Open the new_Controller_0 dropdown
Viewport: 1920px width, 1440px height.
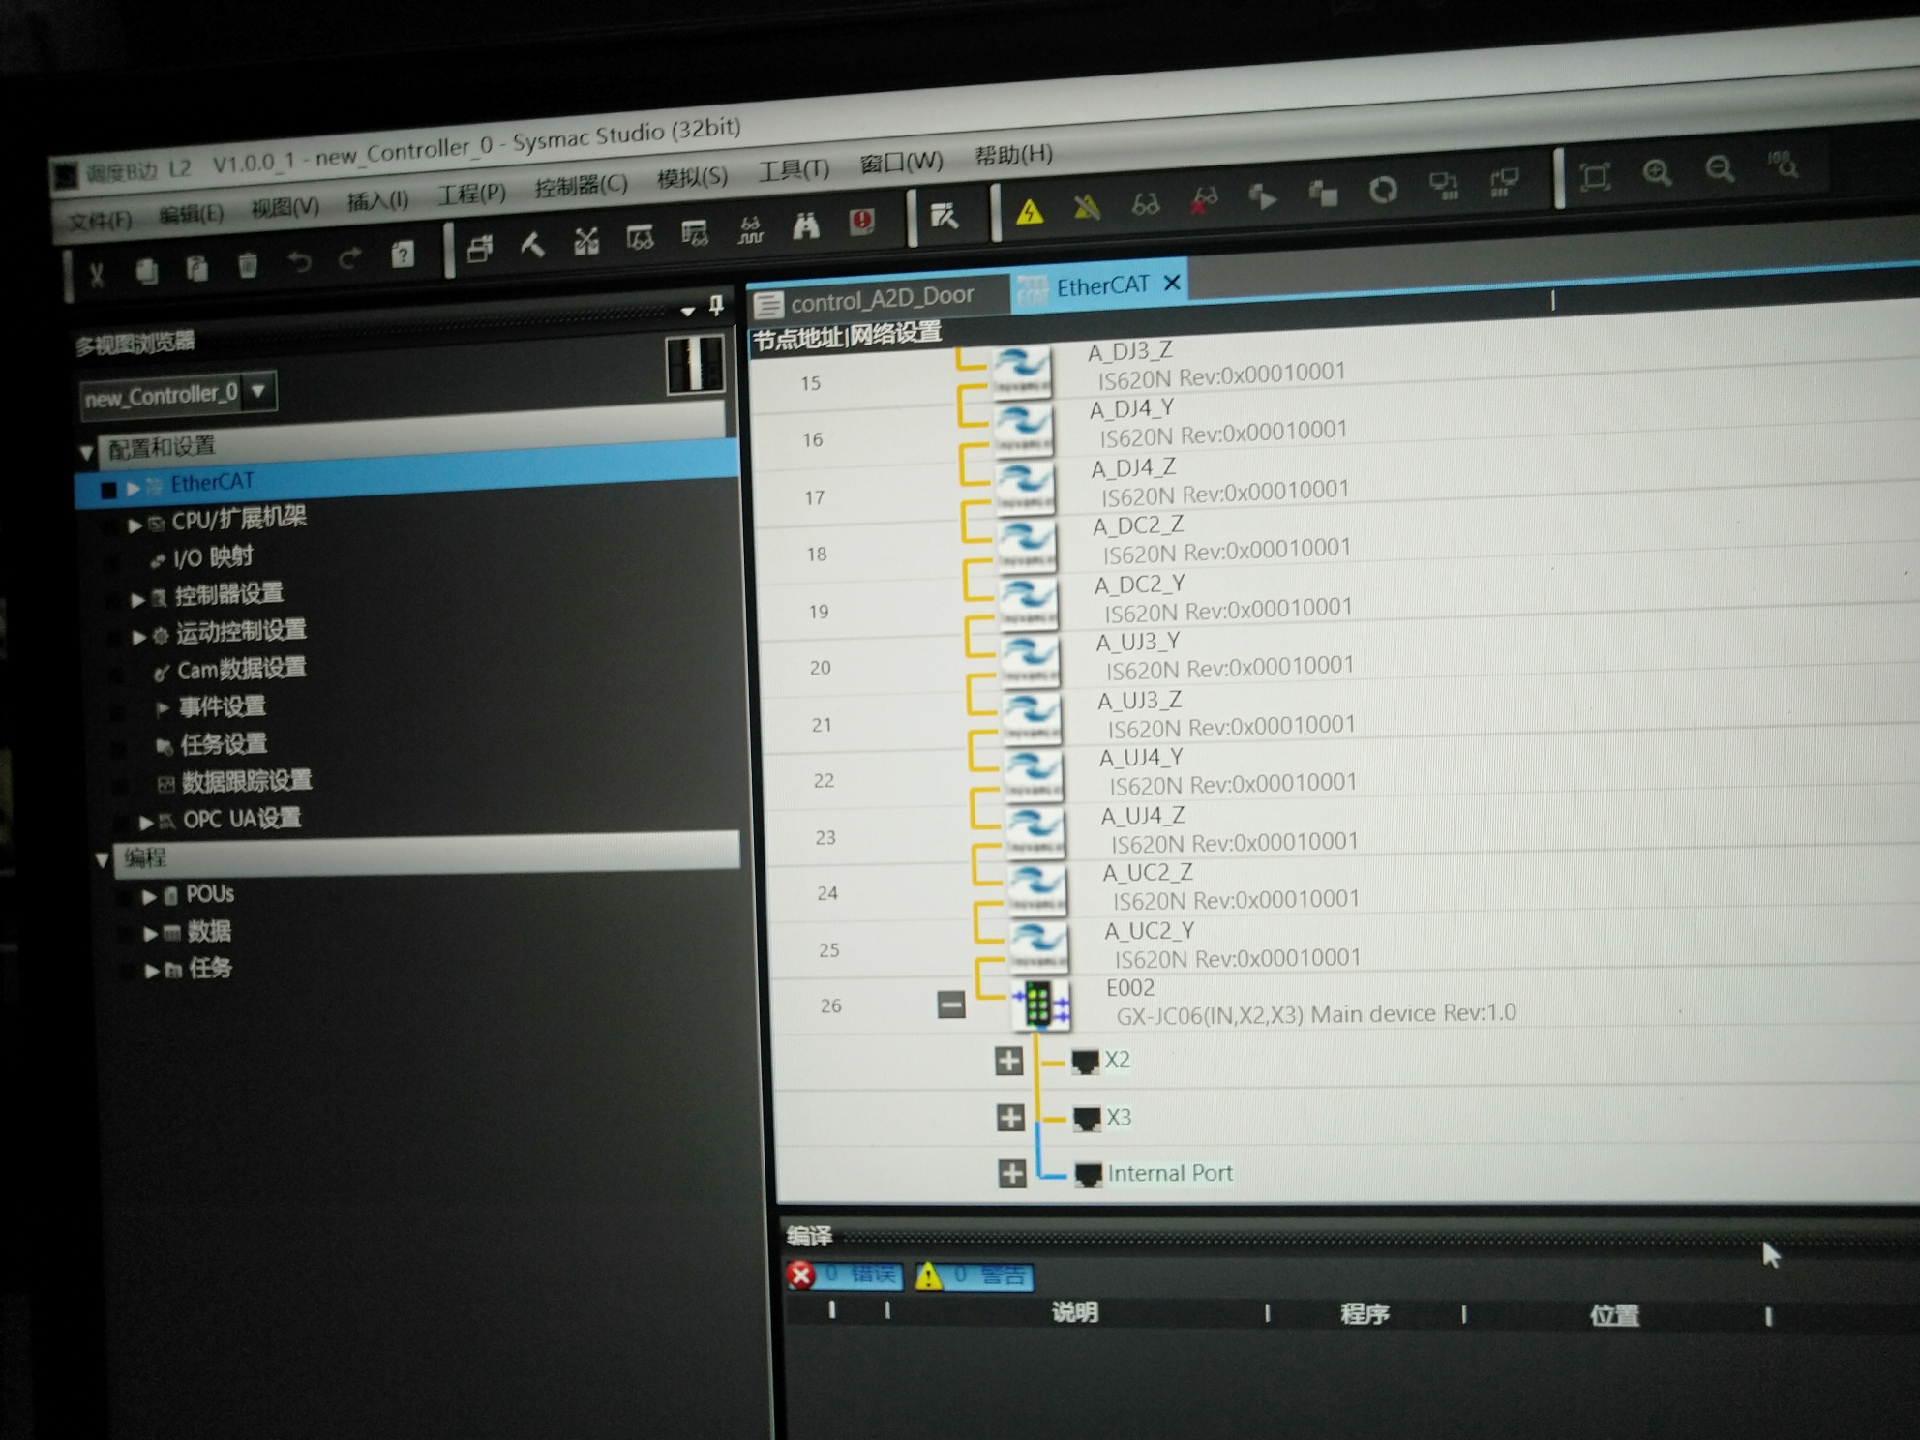click(259, 391)
